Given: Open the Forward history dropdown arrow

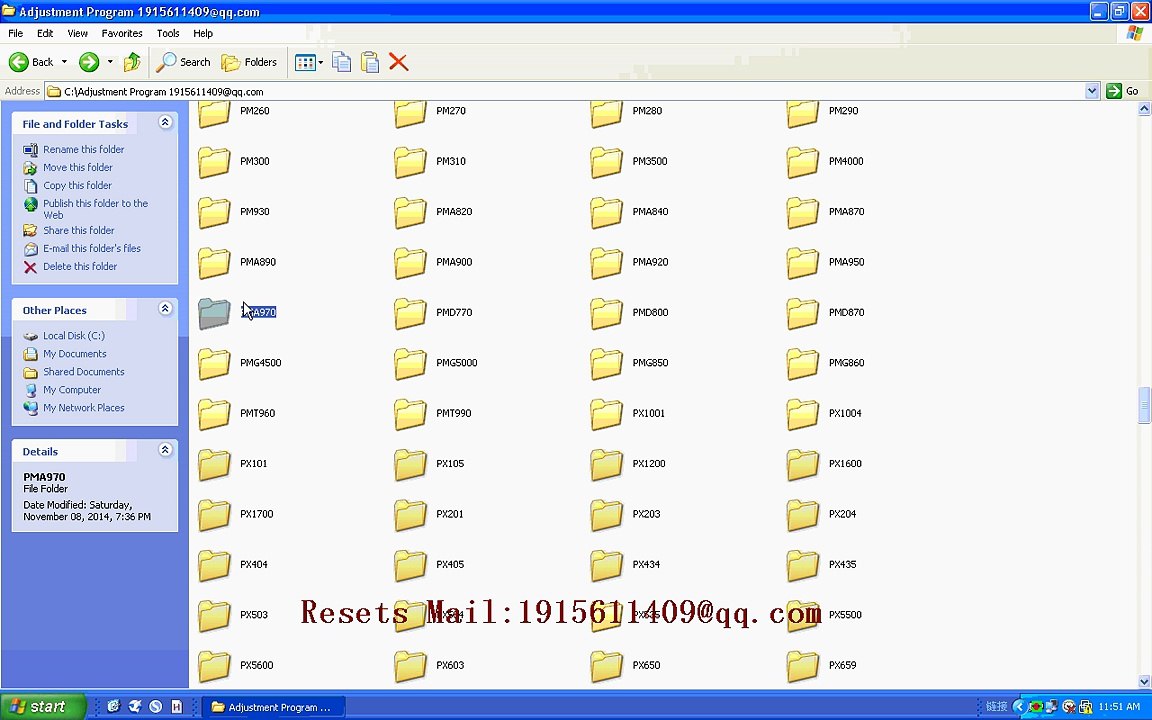Looking at the screenshot, I should click(x=110, y=62).
